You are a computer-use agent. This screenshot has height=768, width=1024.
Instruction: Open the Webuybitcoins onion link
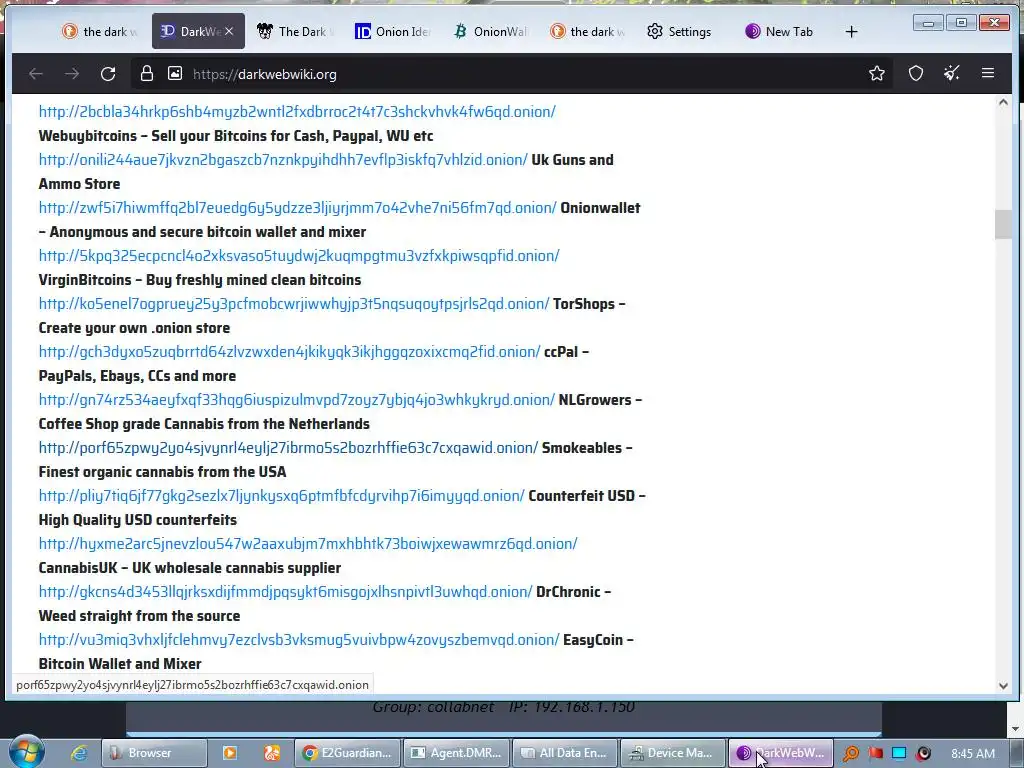point(297,112)
